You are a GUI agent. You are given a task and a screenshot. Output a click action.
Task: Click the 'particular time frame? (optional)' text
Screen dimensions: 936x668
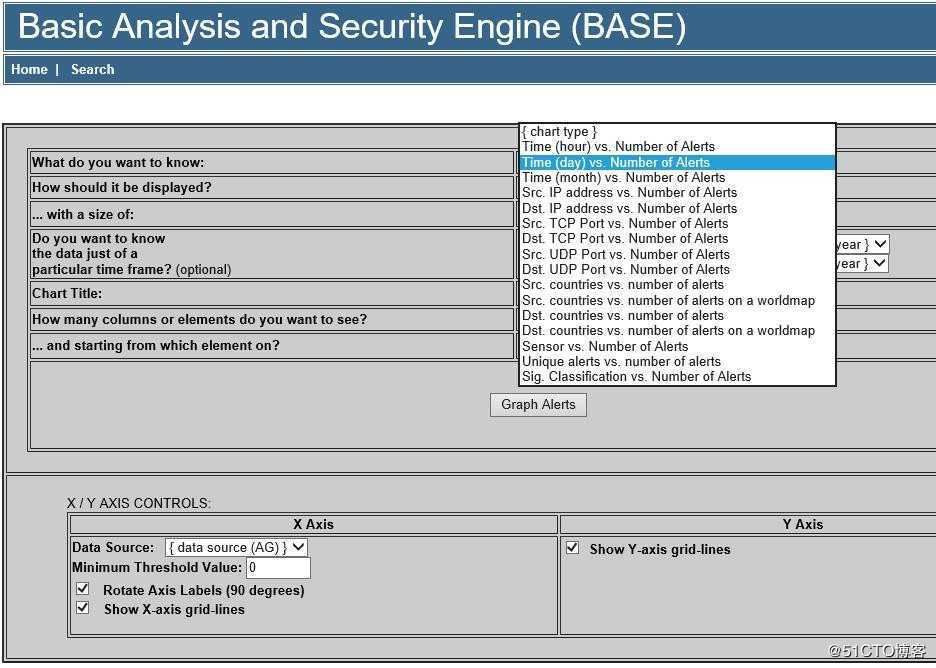(131, 269)
